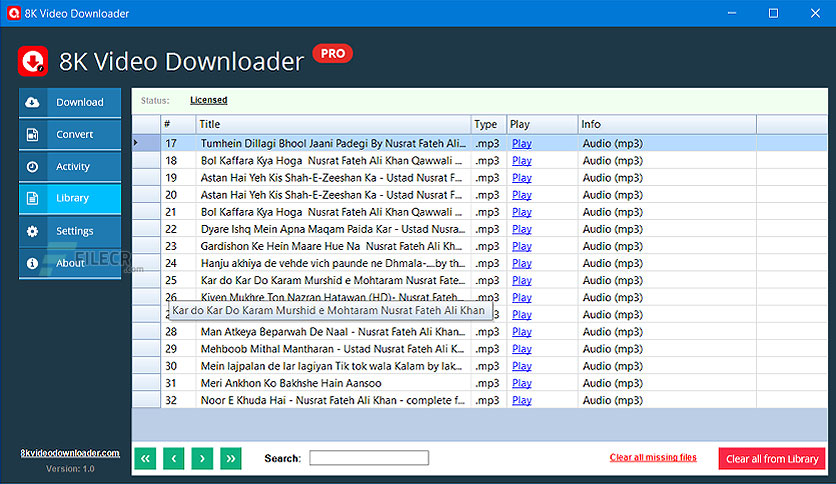
Task: Select title 'Mehboob Mithal Mantharan'
Action: click(332, 349)
